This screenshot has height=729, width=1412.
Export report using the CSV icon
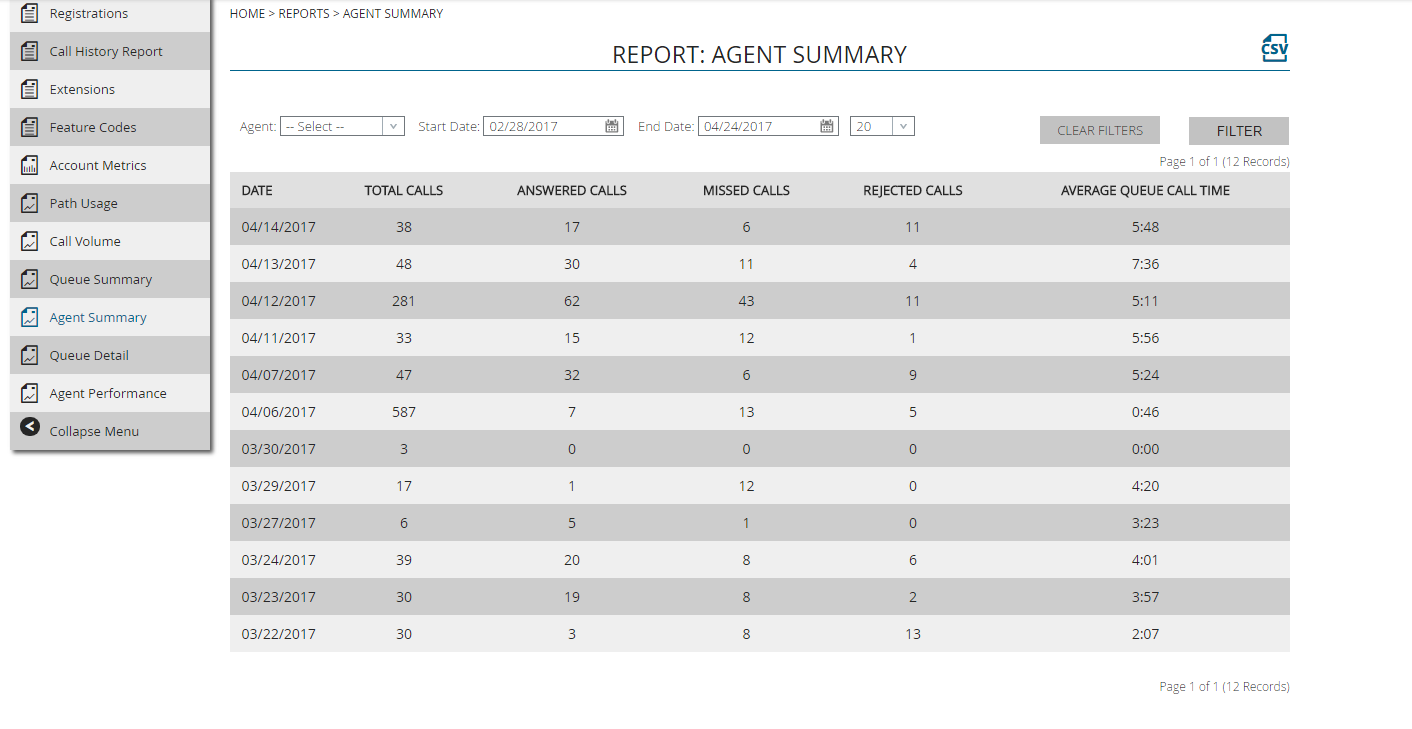(1275, 48)
